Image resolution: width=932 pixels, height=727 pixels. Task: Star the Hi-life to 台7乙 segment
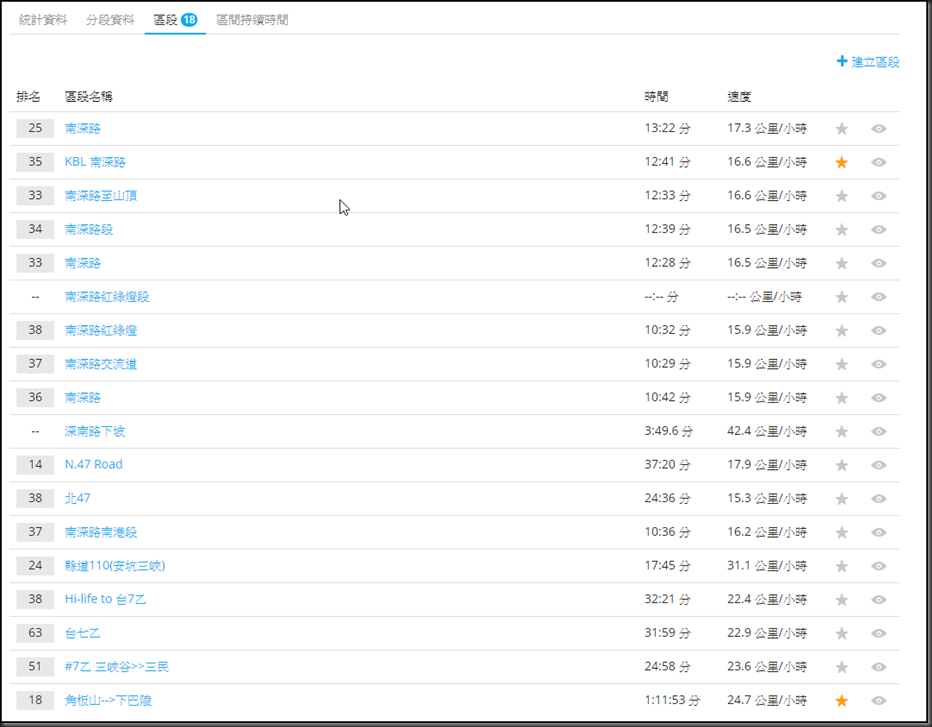(x=842, y=599)
